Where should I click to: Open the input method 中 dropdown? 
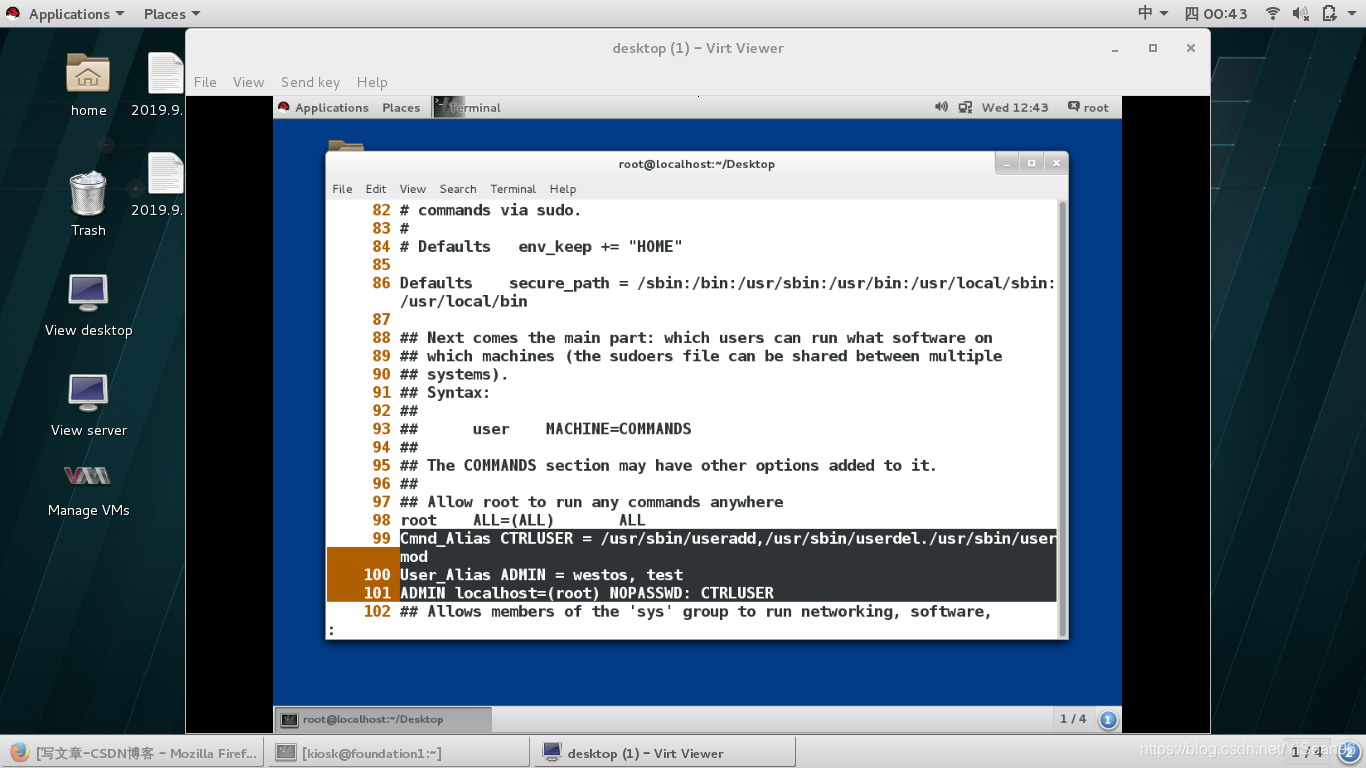click(1153, 14)
